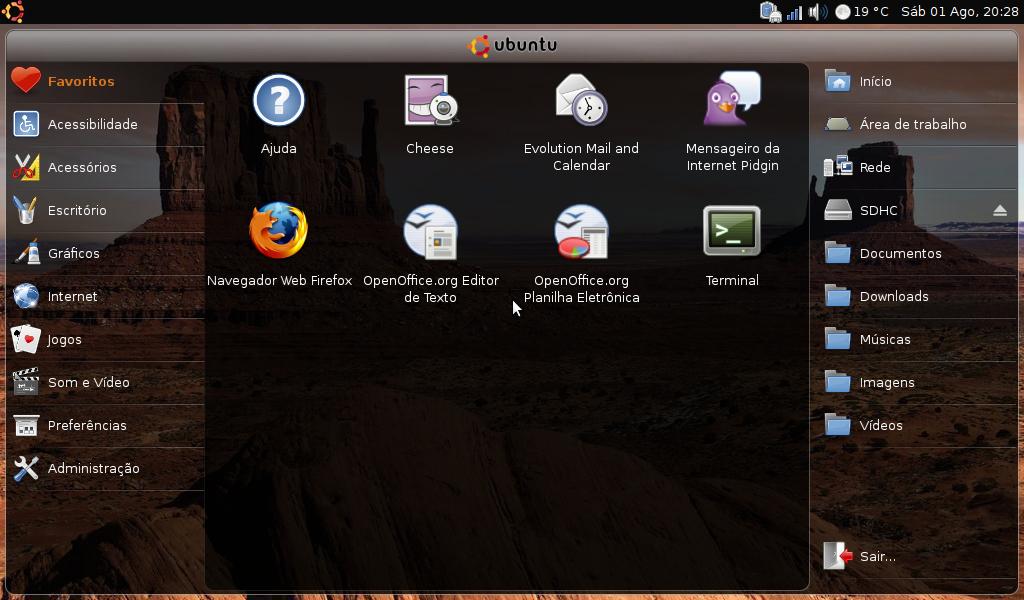Select the Acessórios category

(105, 167)
